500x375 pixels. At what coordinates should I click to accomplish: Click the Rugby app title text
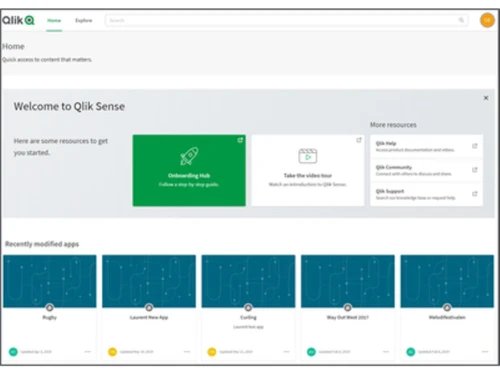(50, 317)
